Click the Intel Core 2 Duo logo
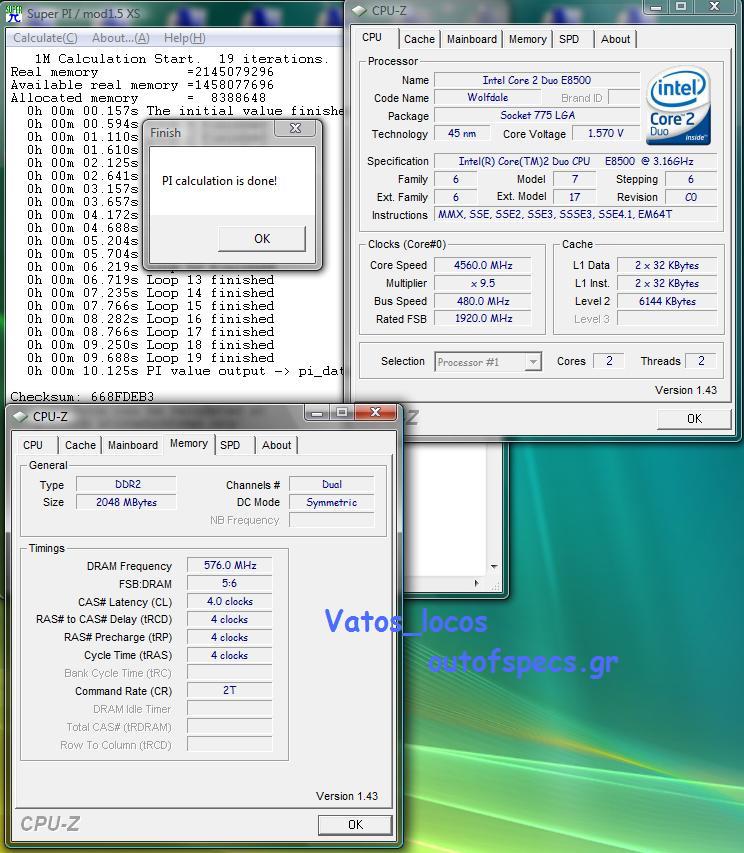This screenshot has width=744, height=853. point(678,106)
